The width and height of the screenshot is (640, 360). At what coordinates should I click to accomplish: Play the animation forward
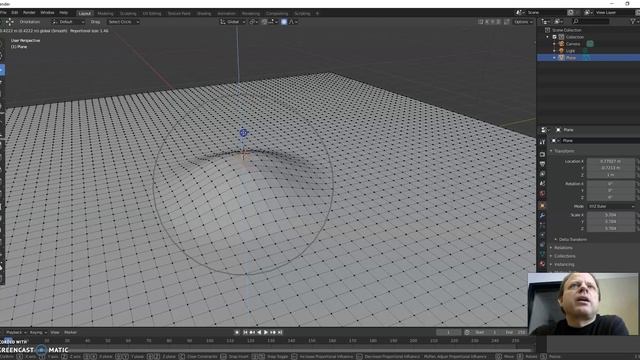click(266, 332)
